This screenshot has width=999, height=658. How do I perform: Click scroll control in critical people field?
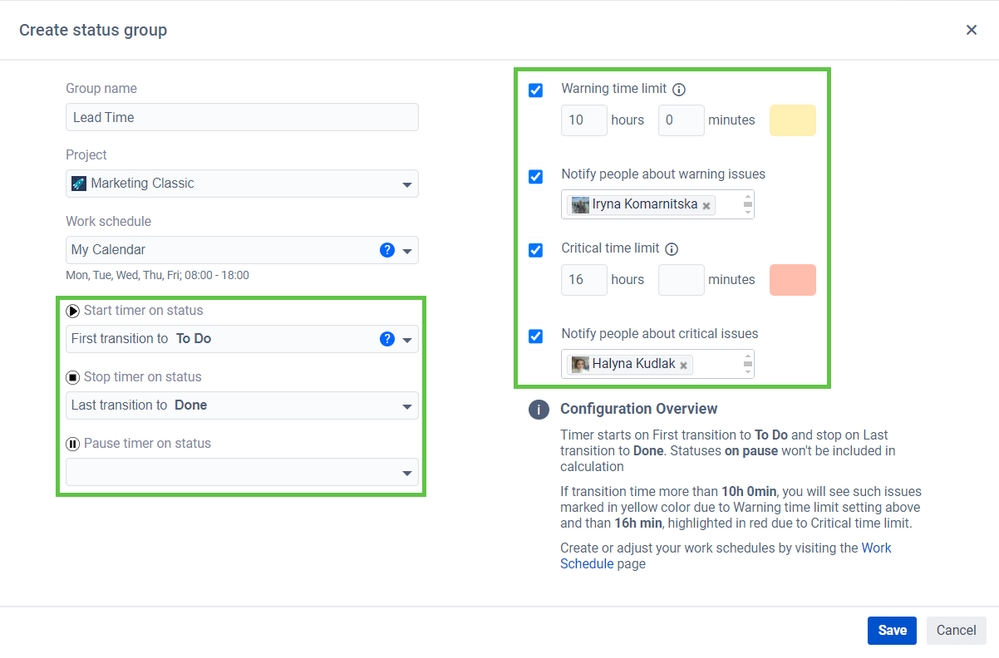point(748,364)
